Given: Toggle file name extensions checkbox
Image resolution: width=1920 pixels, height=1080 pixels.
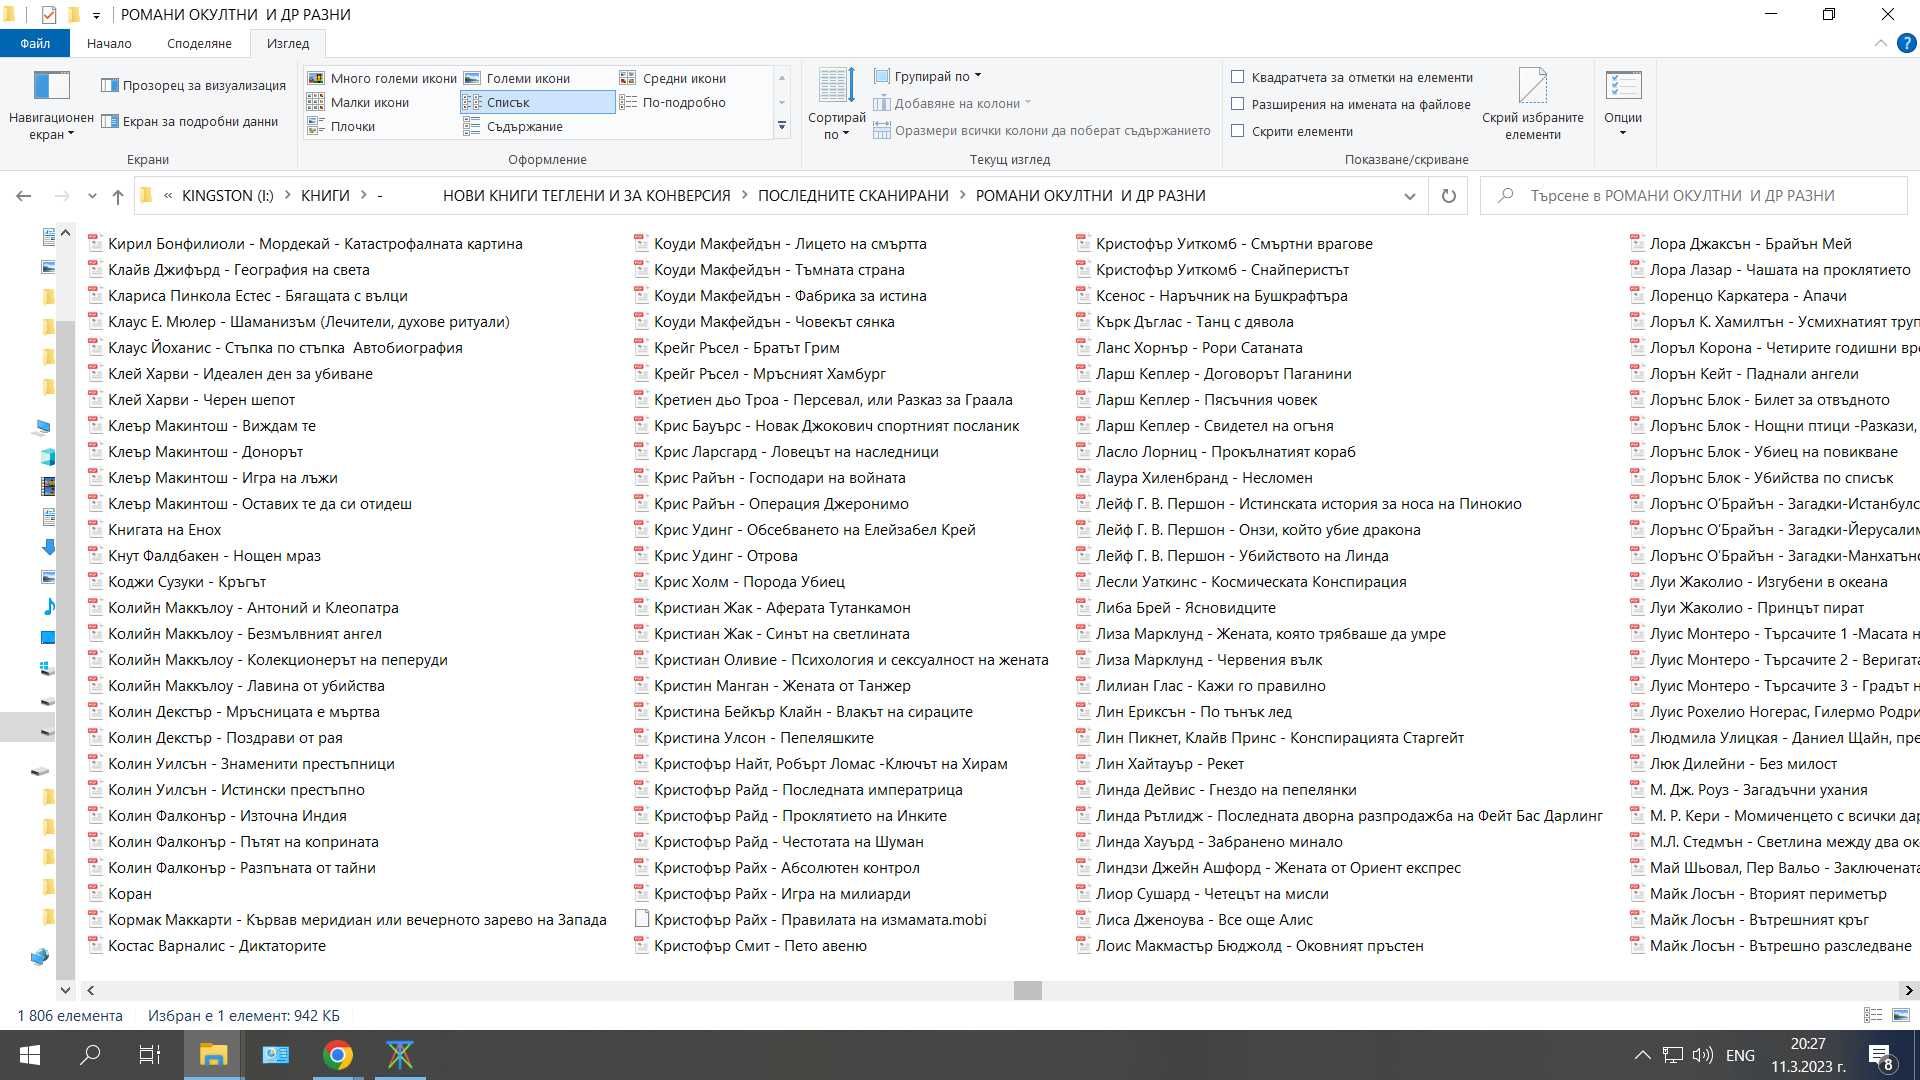Looking at the screenshot, I should click(x=1237, y=104).
